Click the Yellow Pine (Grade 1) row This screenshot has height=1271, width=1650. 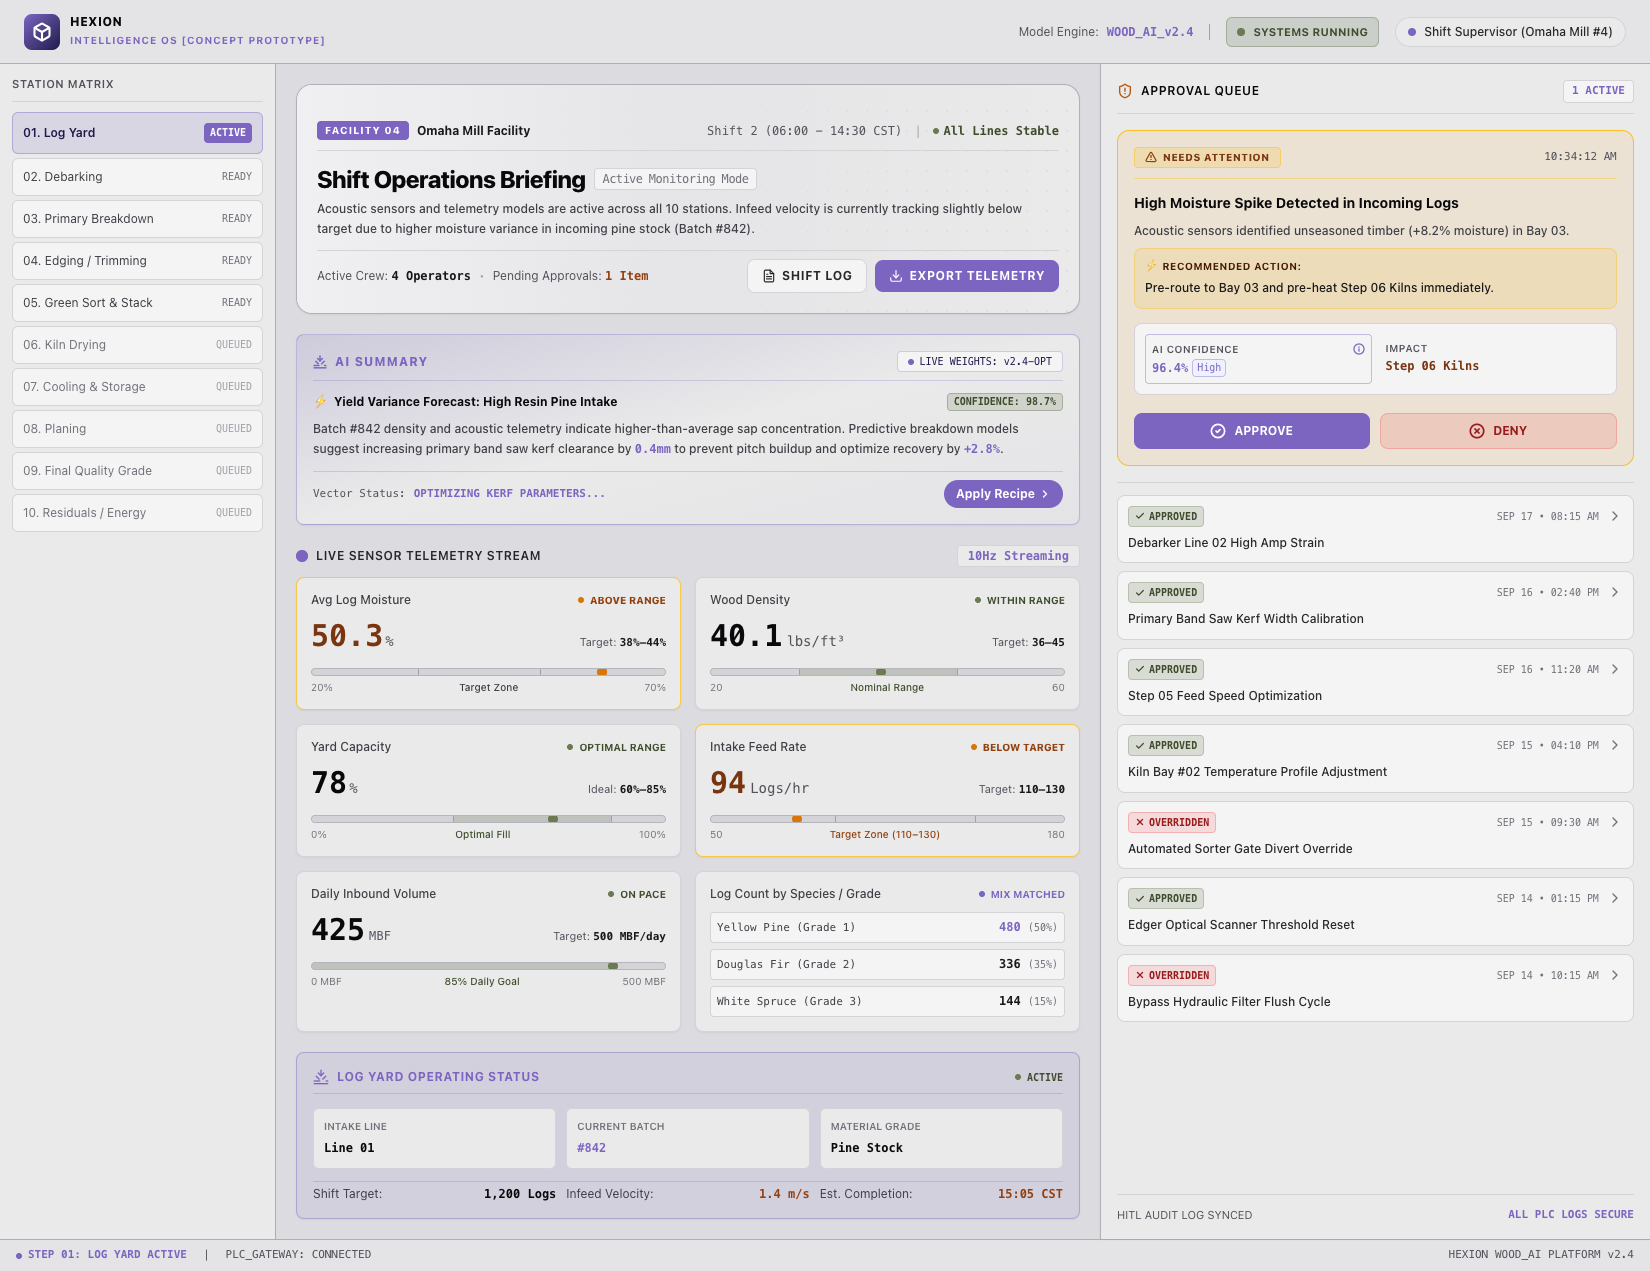coord(887,928)
